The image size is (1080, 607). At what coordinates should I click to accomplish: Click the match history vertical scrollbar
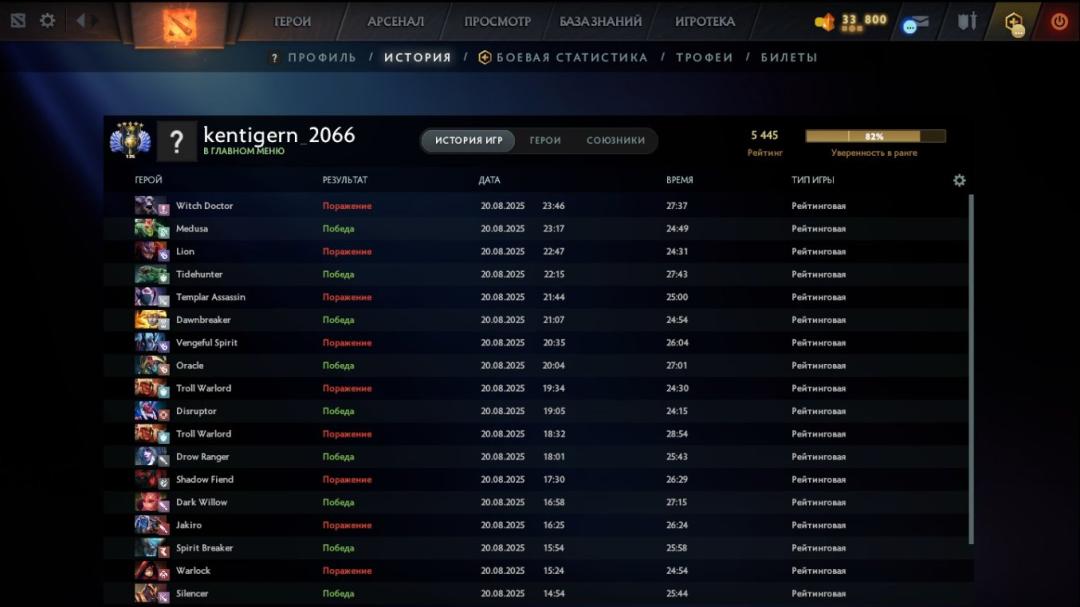(x=971, y=369)
